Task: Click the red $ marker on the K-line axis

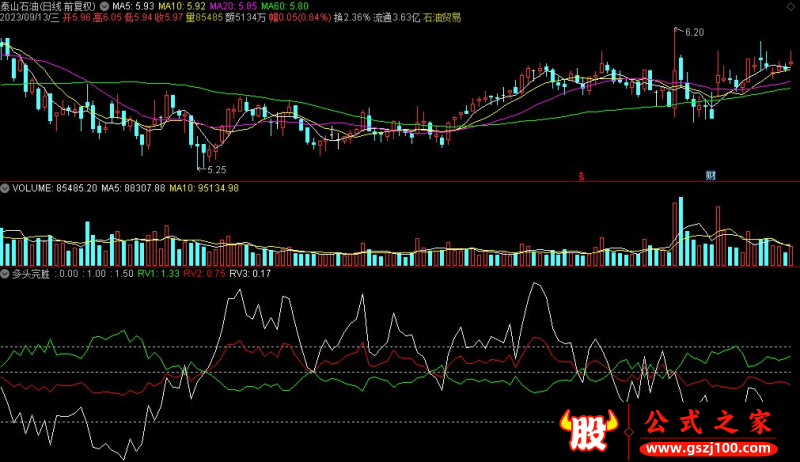Action: (581, 176)
